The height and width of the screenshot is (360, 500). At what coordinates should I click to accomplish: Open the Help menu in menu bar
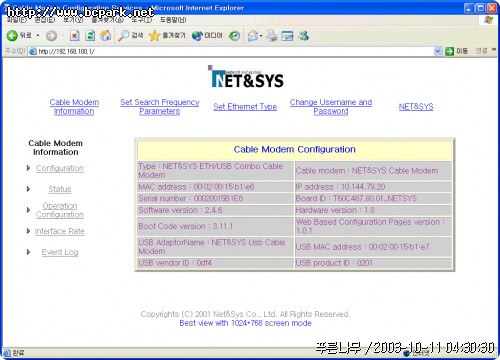[173, 20]
